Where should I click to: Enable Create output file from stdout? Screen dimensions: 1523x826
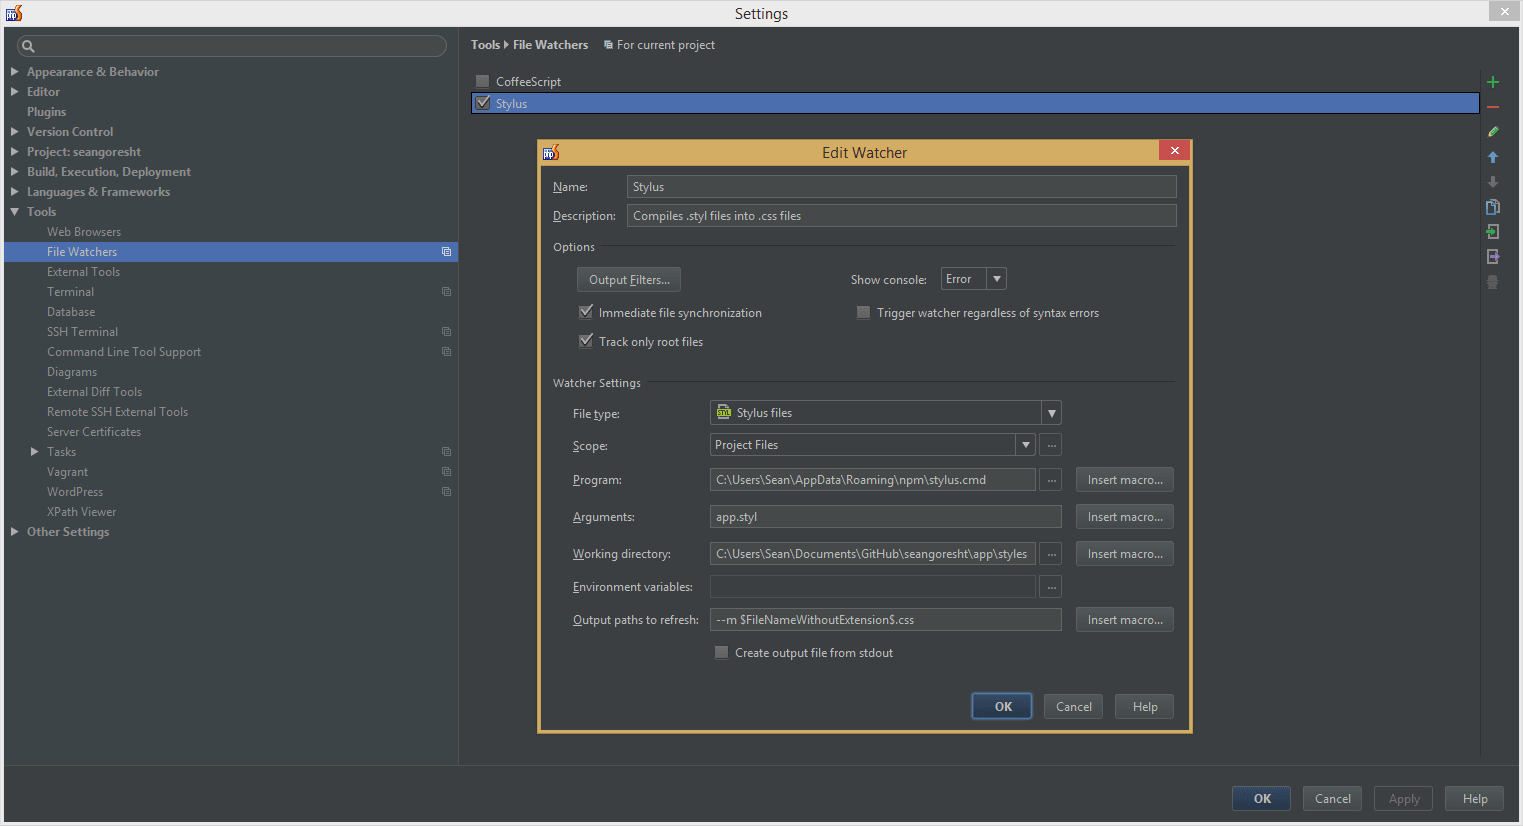(721, 652)
